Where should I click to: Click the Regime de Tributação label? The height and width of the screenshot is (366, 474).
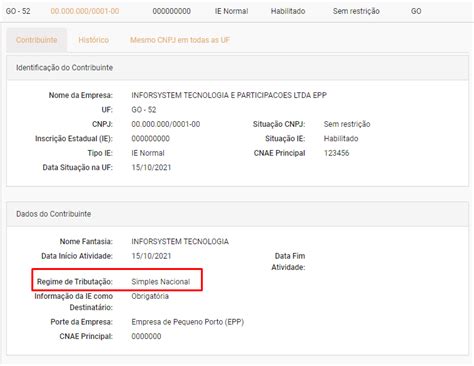[75, 282]
